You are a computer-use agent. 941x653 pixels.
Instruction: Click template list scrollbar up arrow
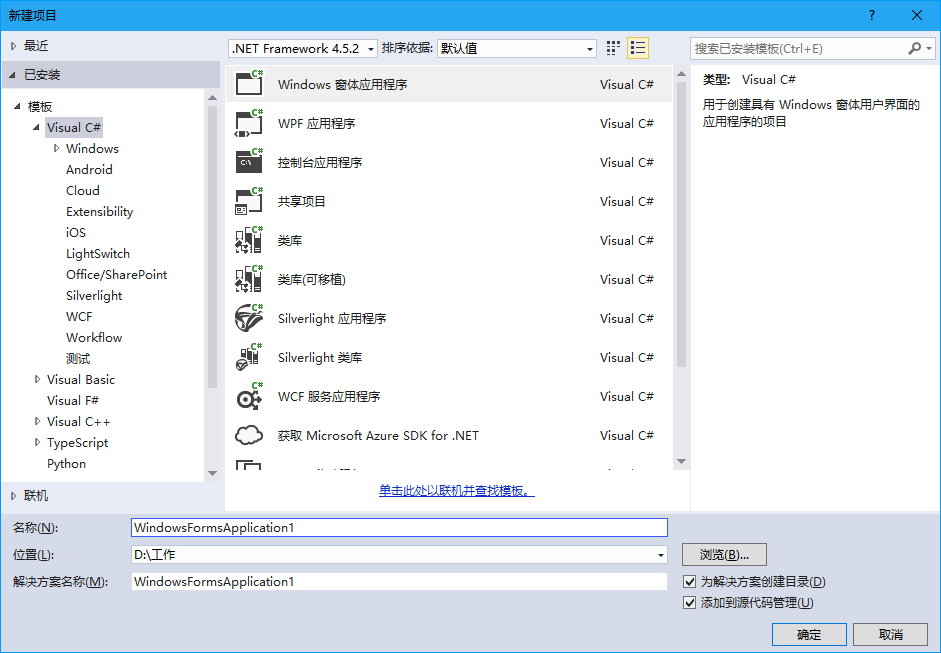(681, 73)
